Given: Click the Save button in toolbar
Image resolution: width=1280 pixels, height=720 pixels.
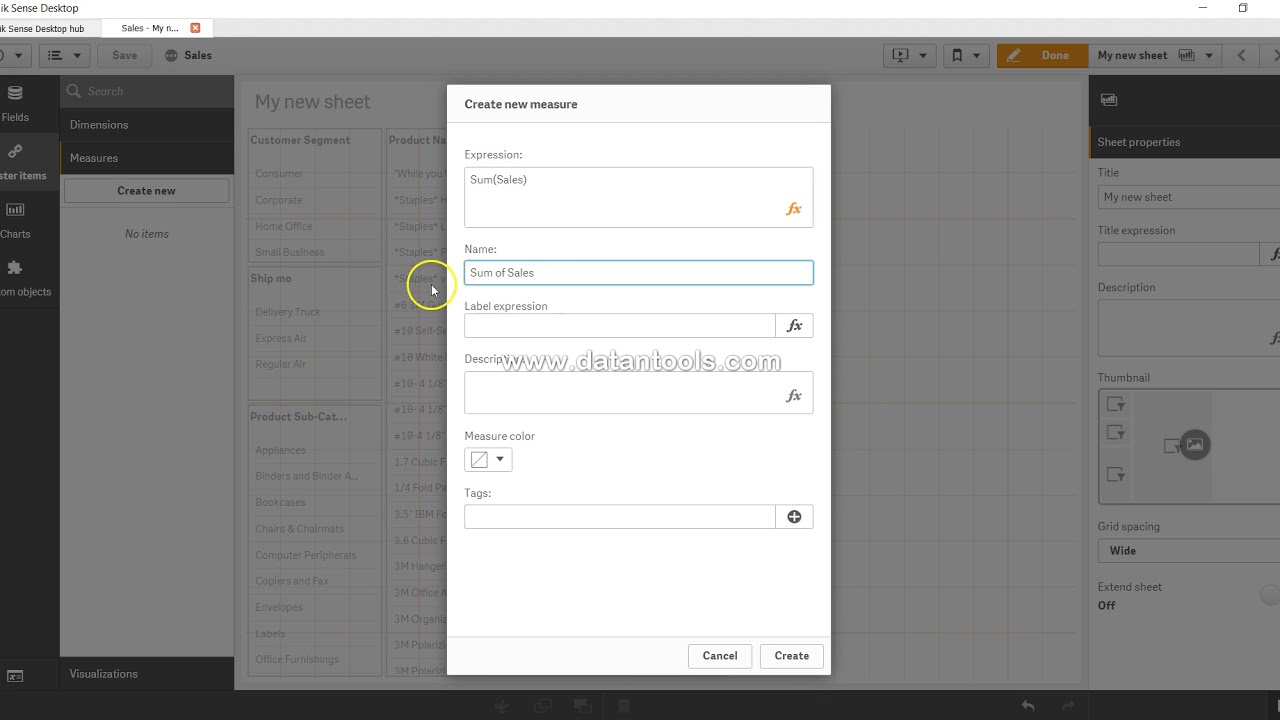Looking at the screenshot, I should 125,55.
